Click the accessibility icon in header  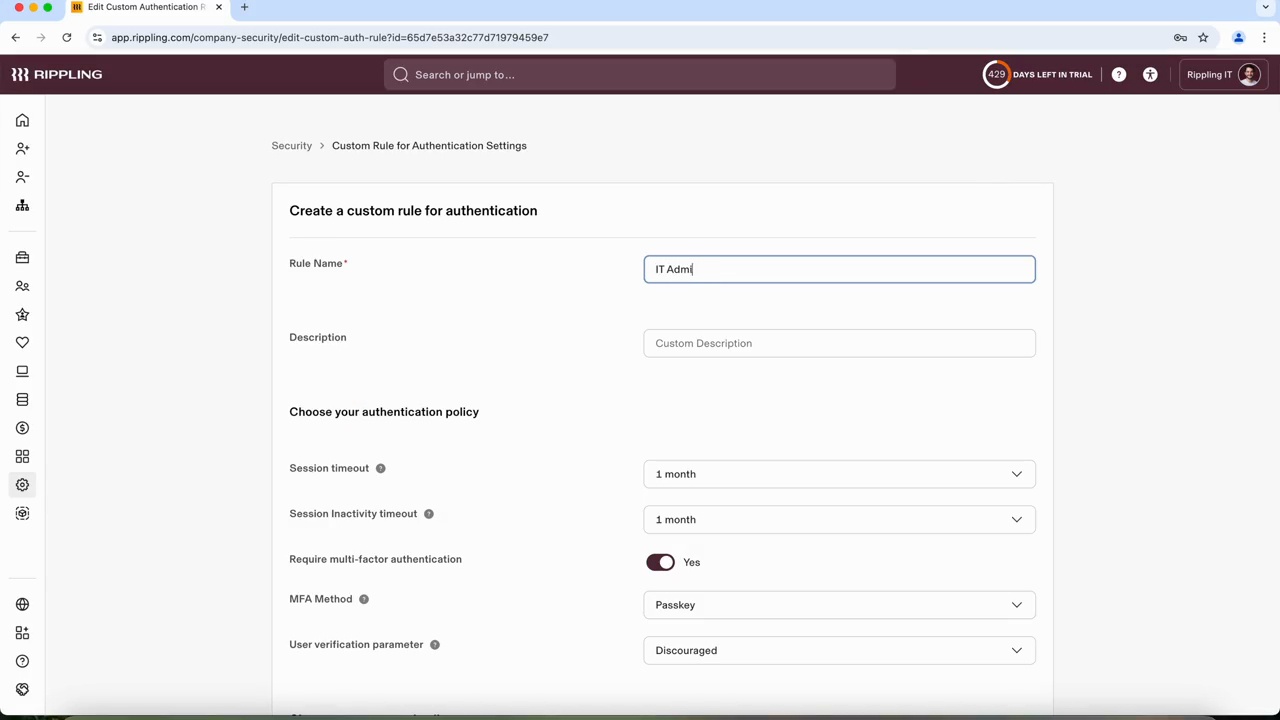pos(1150,75)
